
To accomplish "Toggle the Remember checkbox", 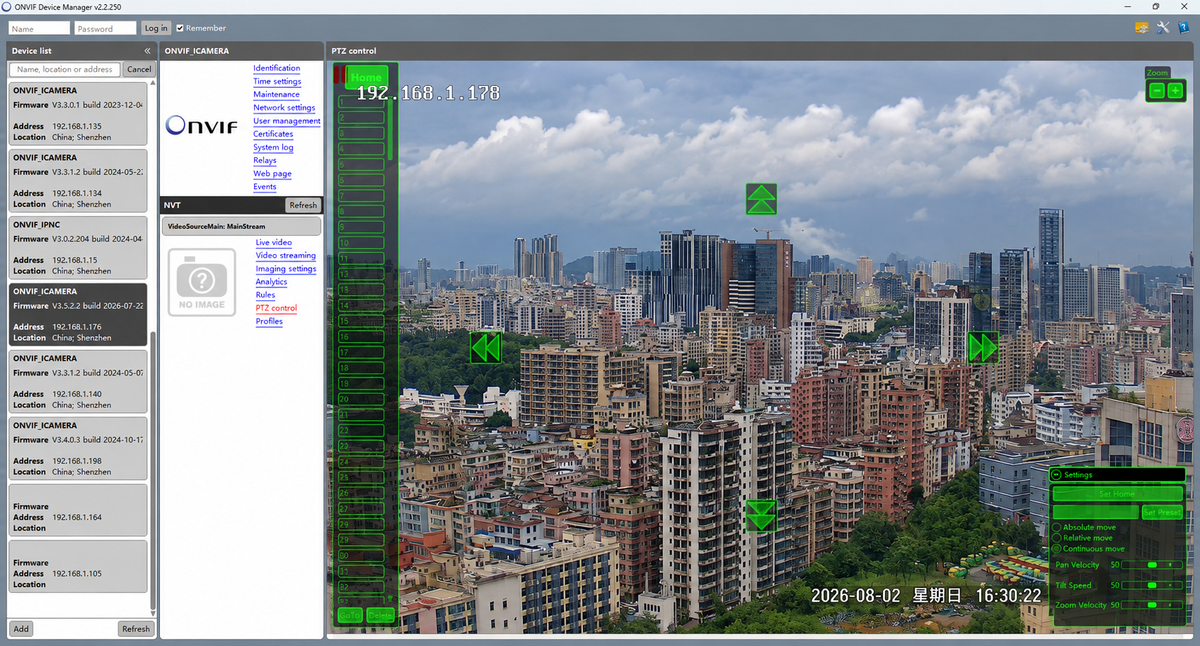I will 180,28.
